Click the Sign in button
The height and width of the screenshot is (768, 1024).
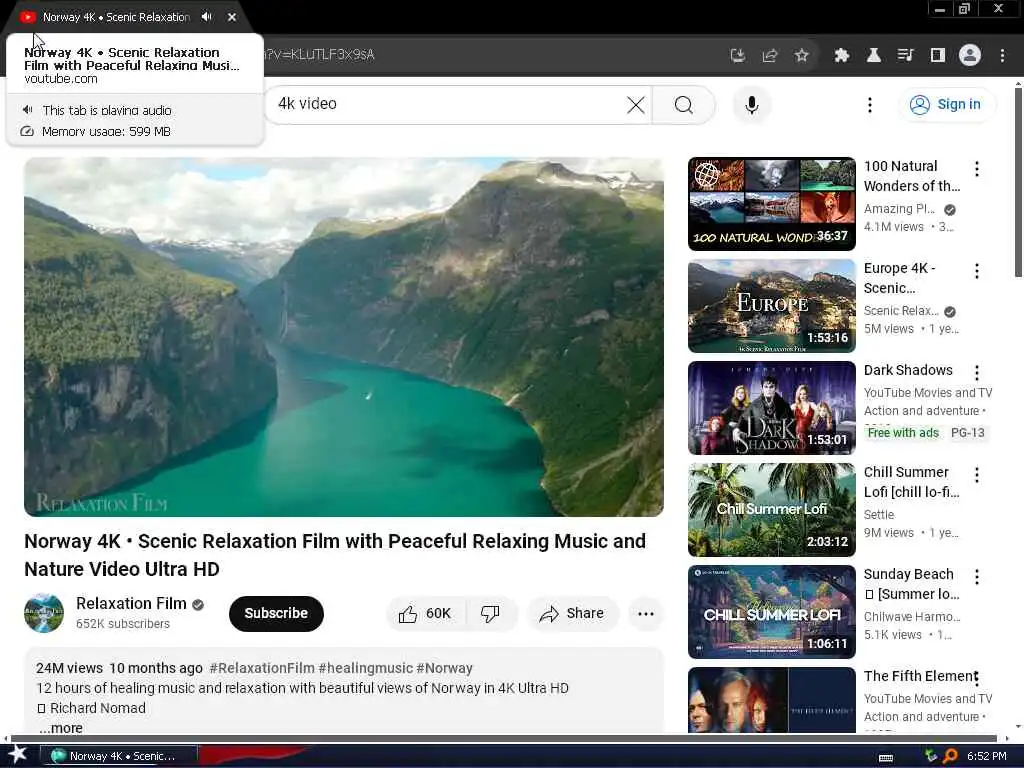click(x=947, y=104)
